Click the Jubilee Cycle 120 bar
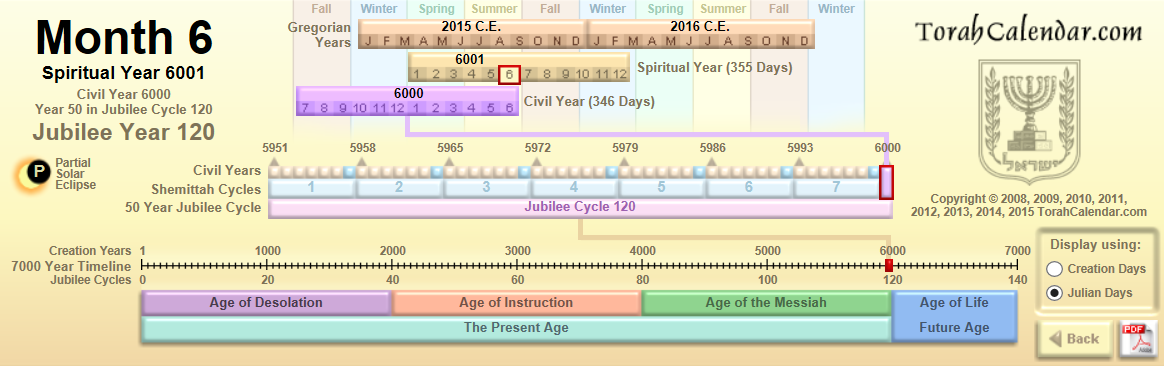The image size is (1164, 366). [580, 208]
